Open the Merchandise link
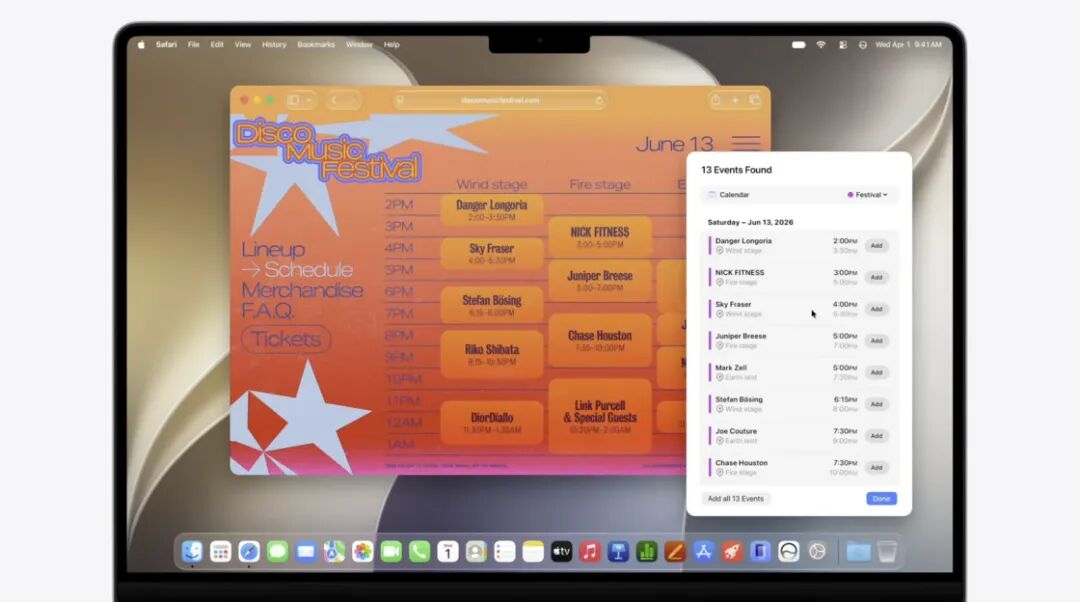 [302, 290]
